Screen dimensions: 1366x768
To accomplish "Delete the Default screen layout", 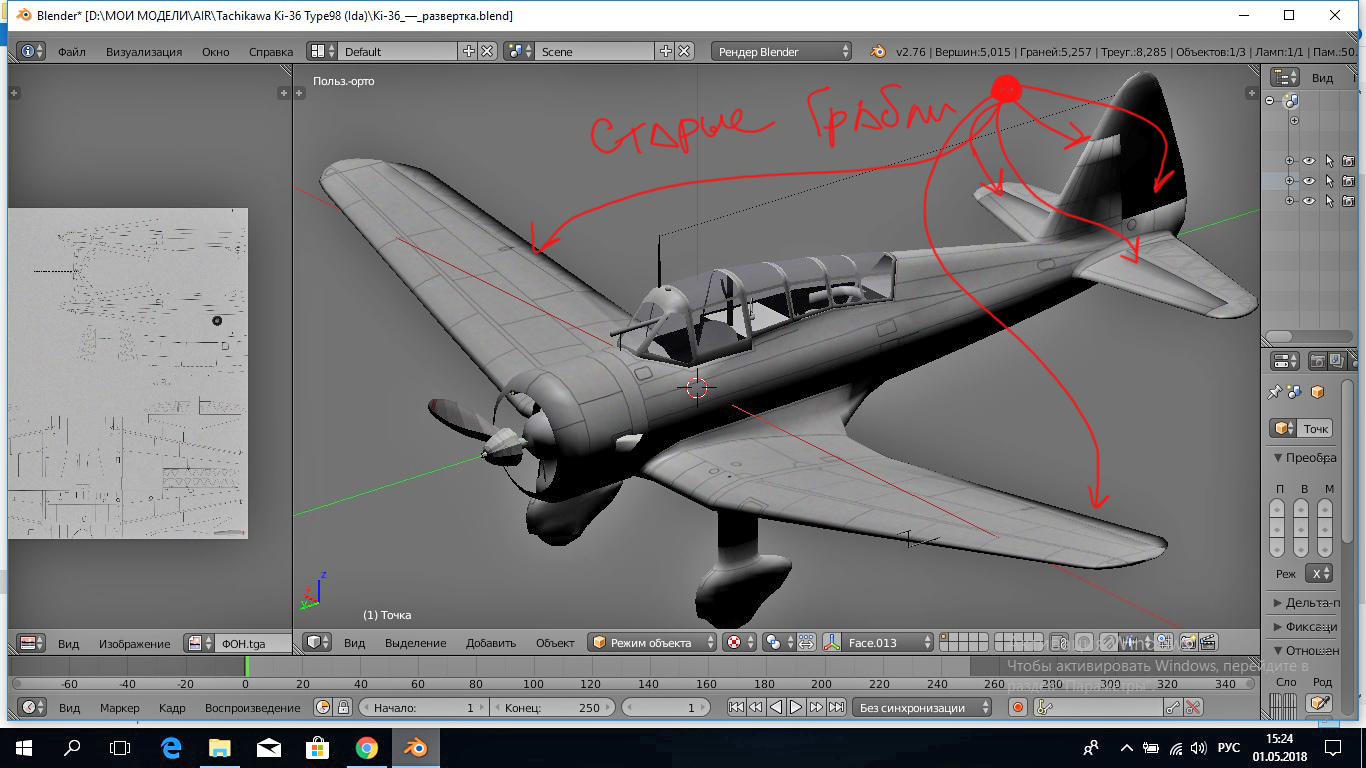I will tap(487, 51).
